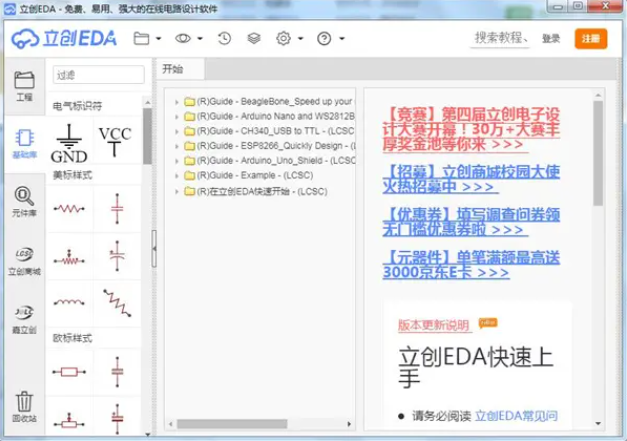Click the help question mark icon
The image size is (627, 441).
coord(324,39)
